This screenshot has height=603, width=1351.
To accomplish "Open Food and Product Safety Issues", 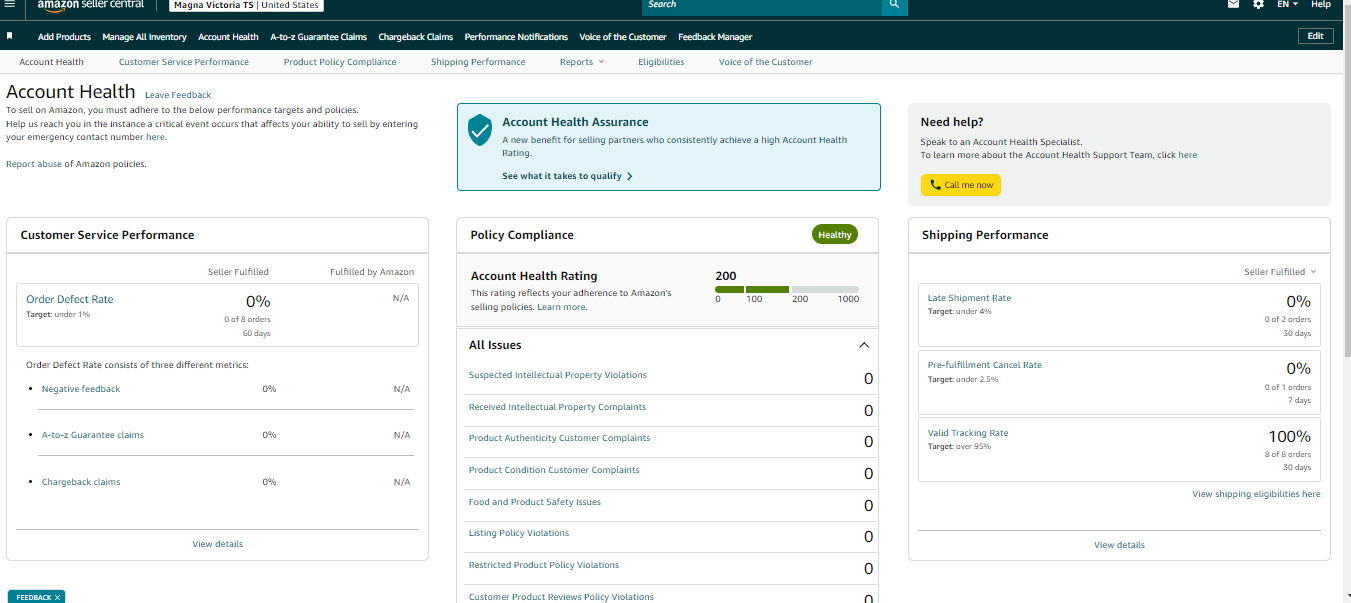I will pyautogui.click(x=535, y=502).
